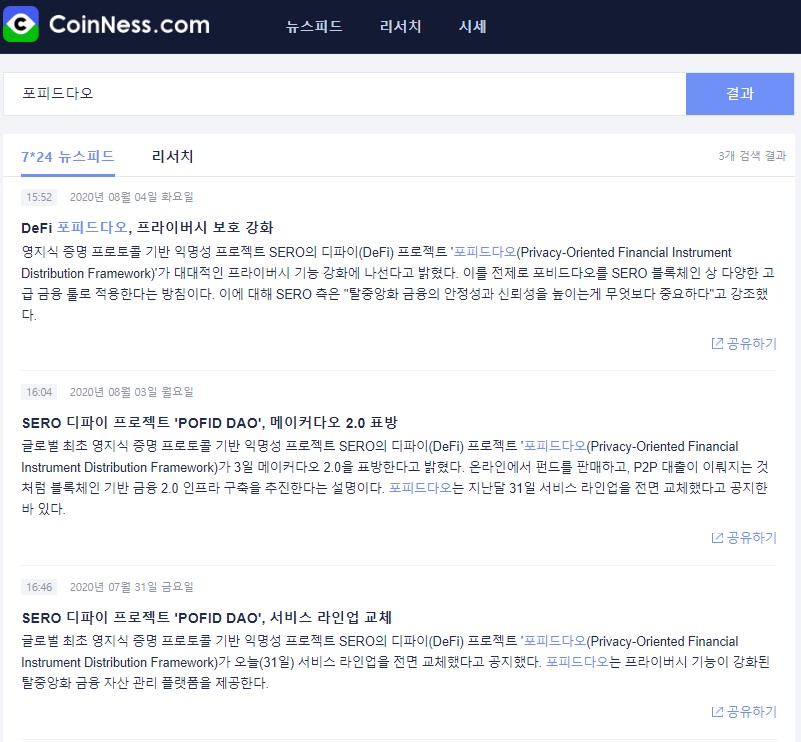Click the date 2020년 08월 04일 화요일
Screen dimensions: 801x742
coord(132,197)
